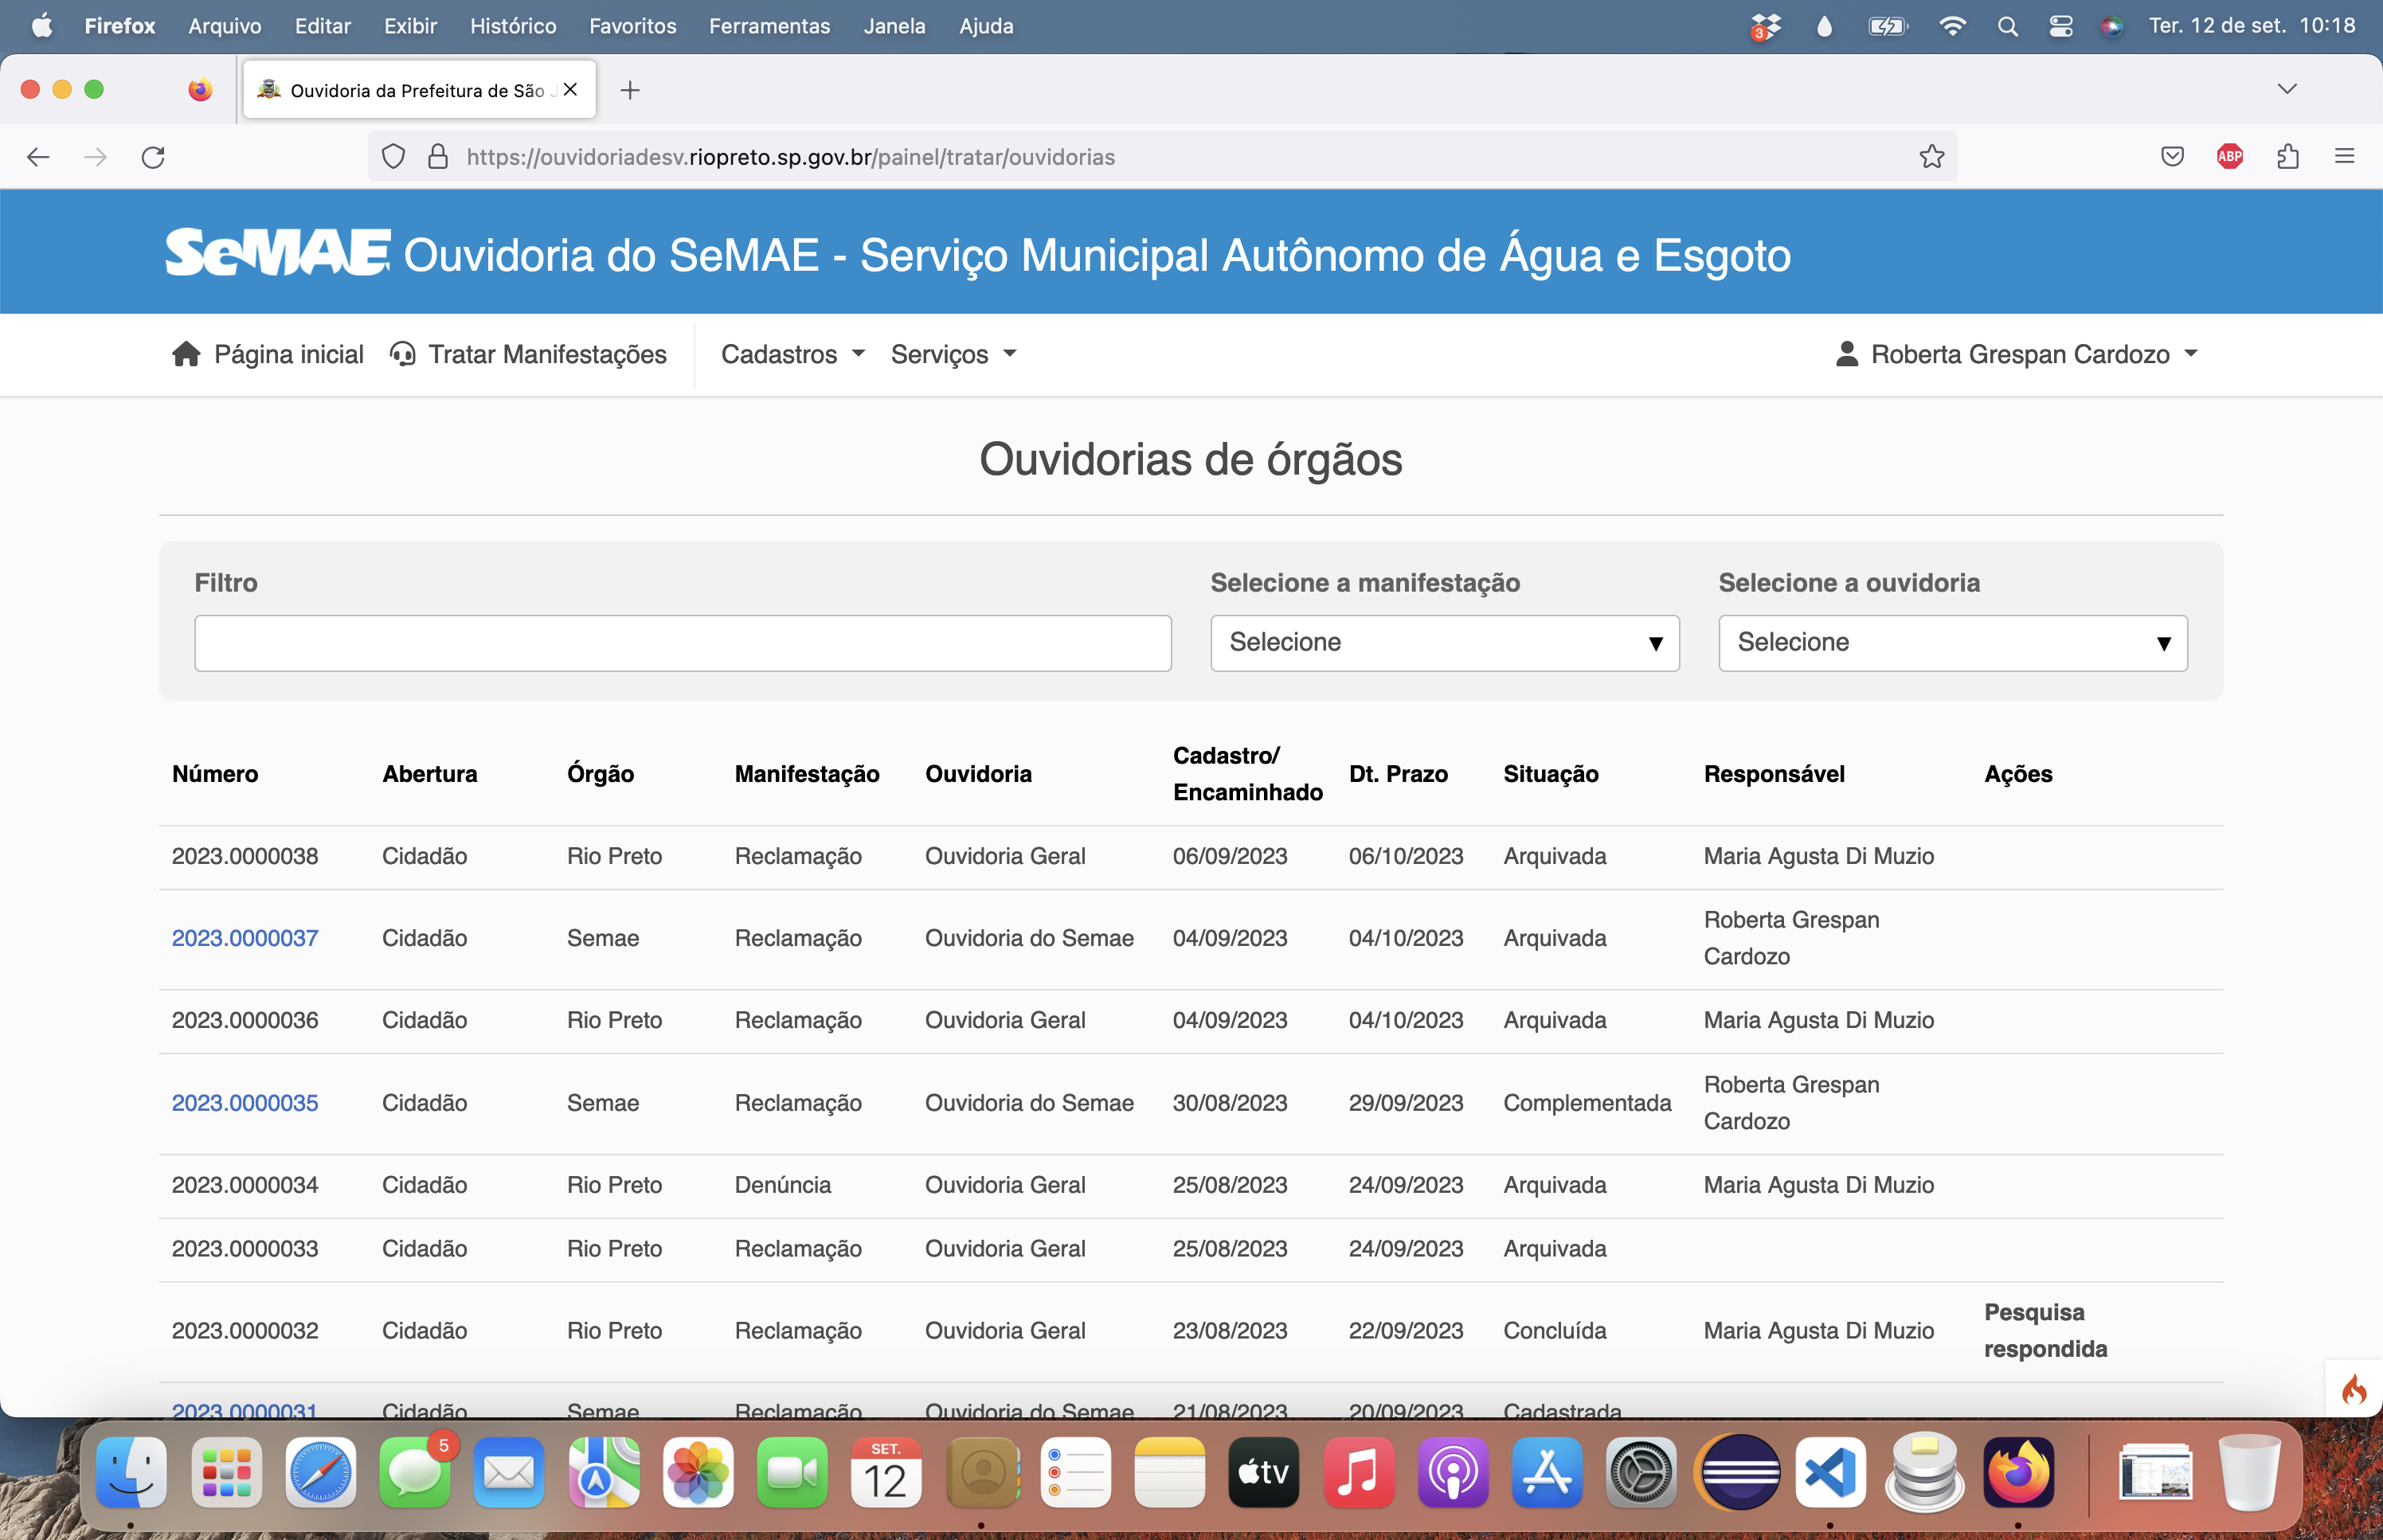
Task: Expand the Cadastros dropdown menu
Action: click(792, 354)
